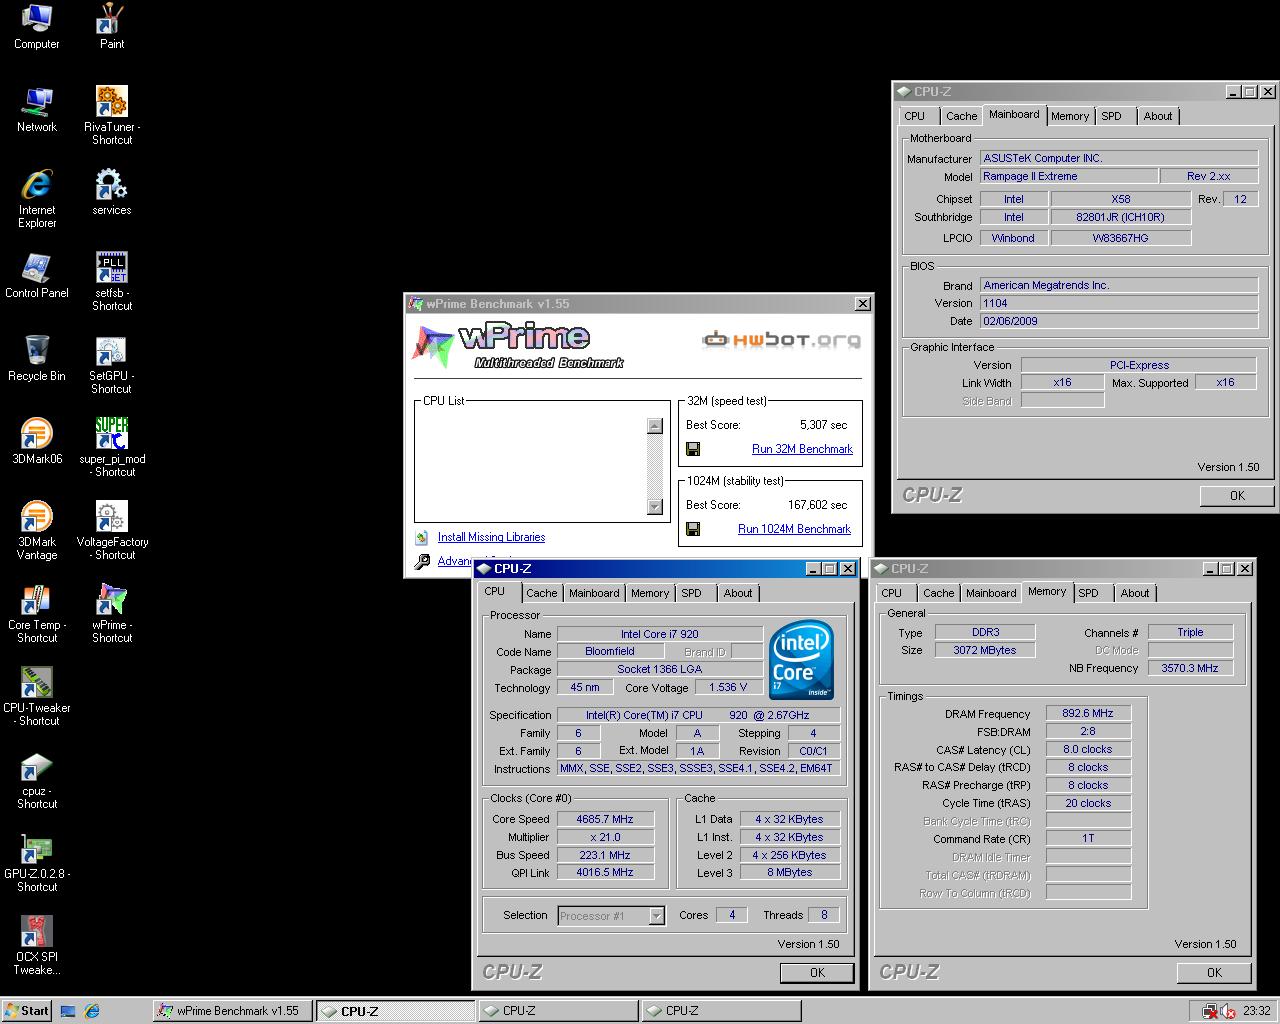Open the Control Panel desktop icon
The image size is (1280, 1024).
37,276
